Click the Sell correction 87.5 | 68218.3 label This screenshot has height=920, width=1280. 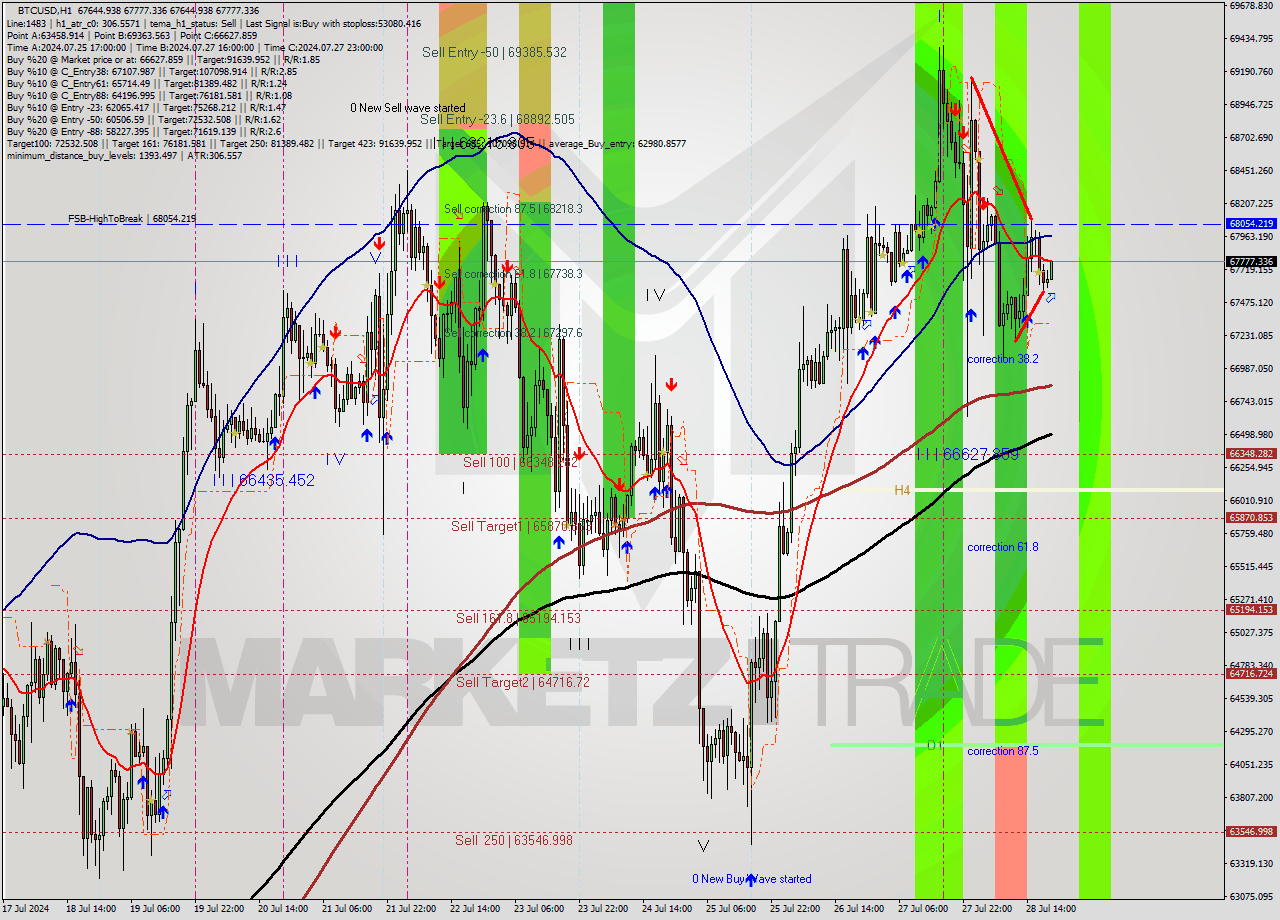tap(513, 209)
